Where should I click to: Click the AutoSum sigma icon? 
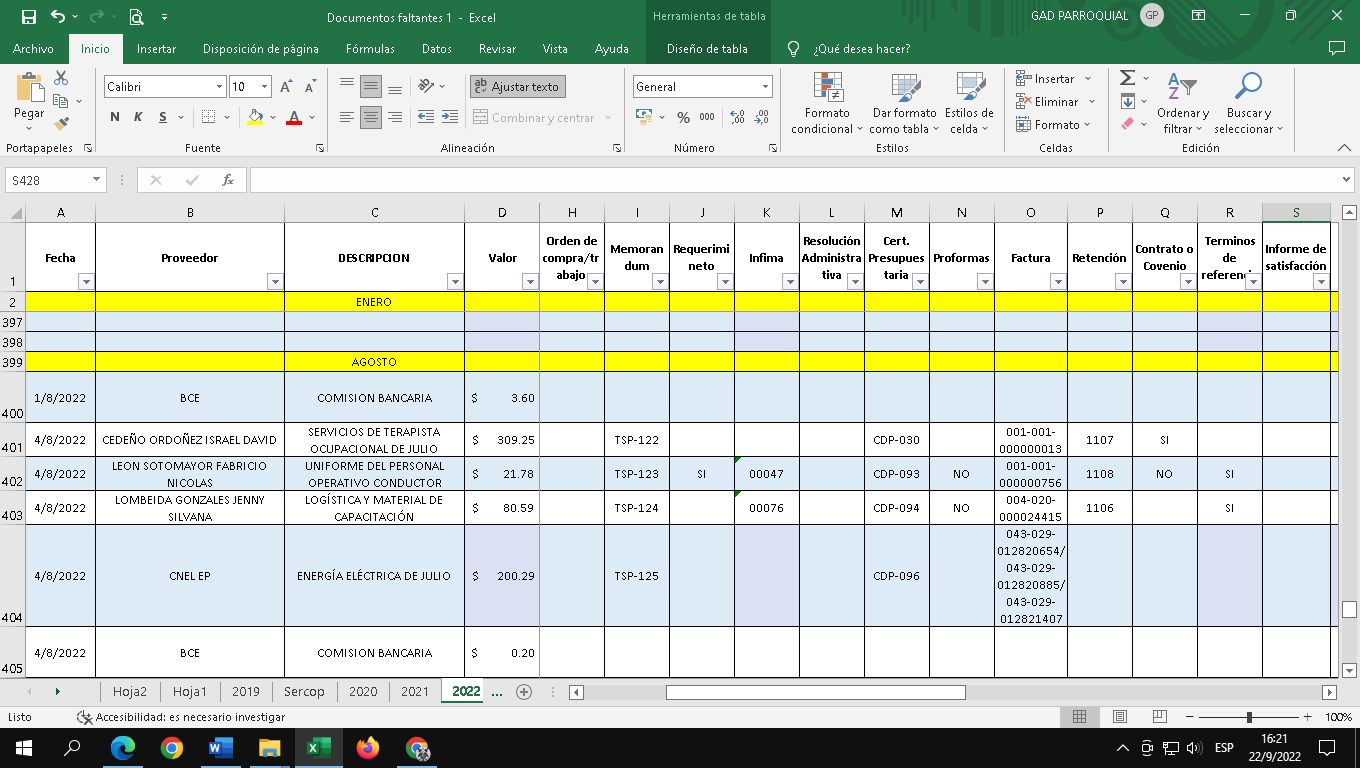[x=1127, y=78]
